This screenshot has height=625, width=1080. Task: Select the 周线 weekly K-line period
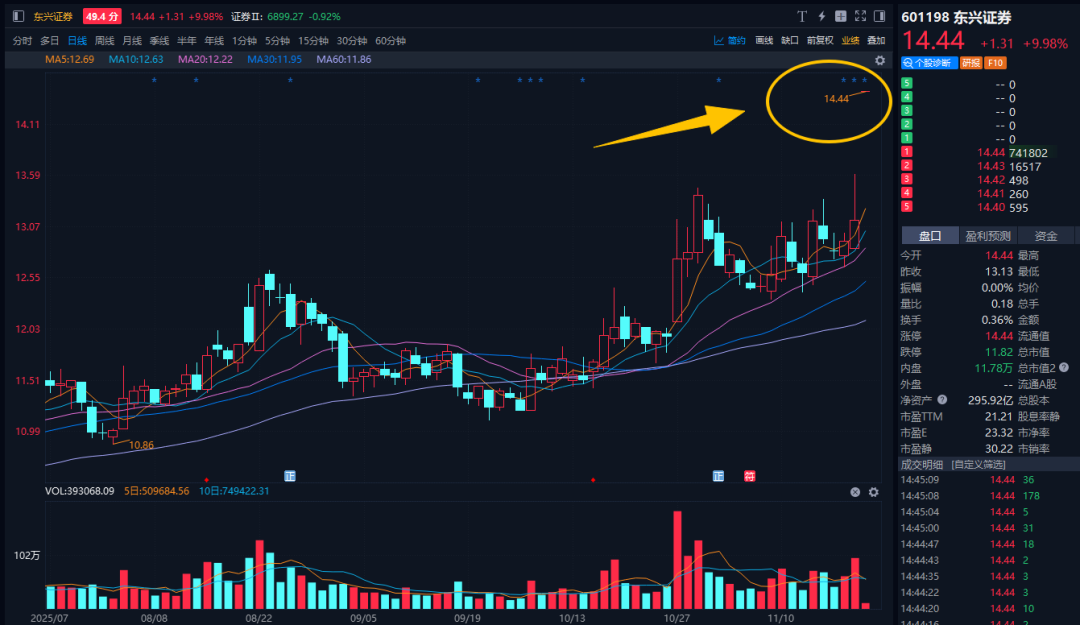[x=105, y=41]
